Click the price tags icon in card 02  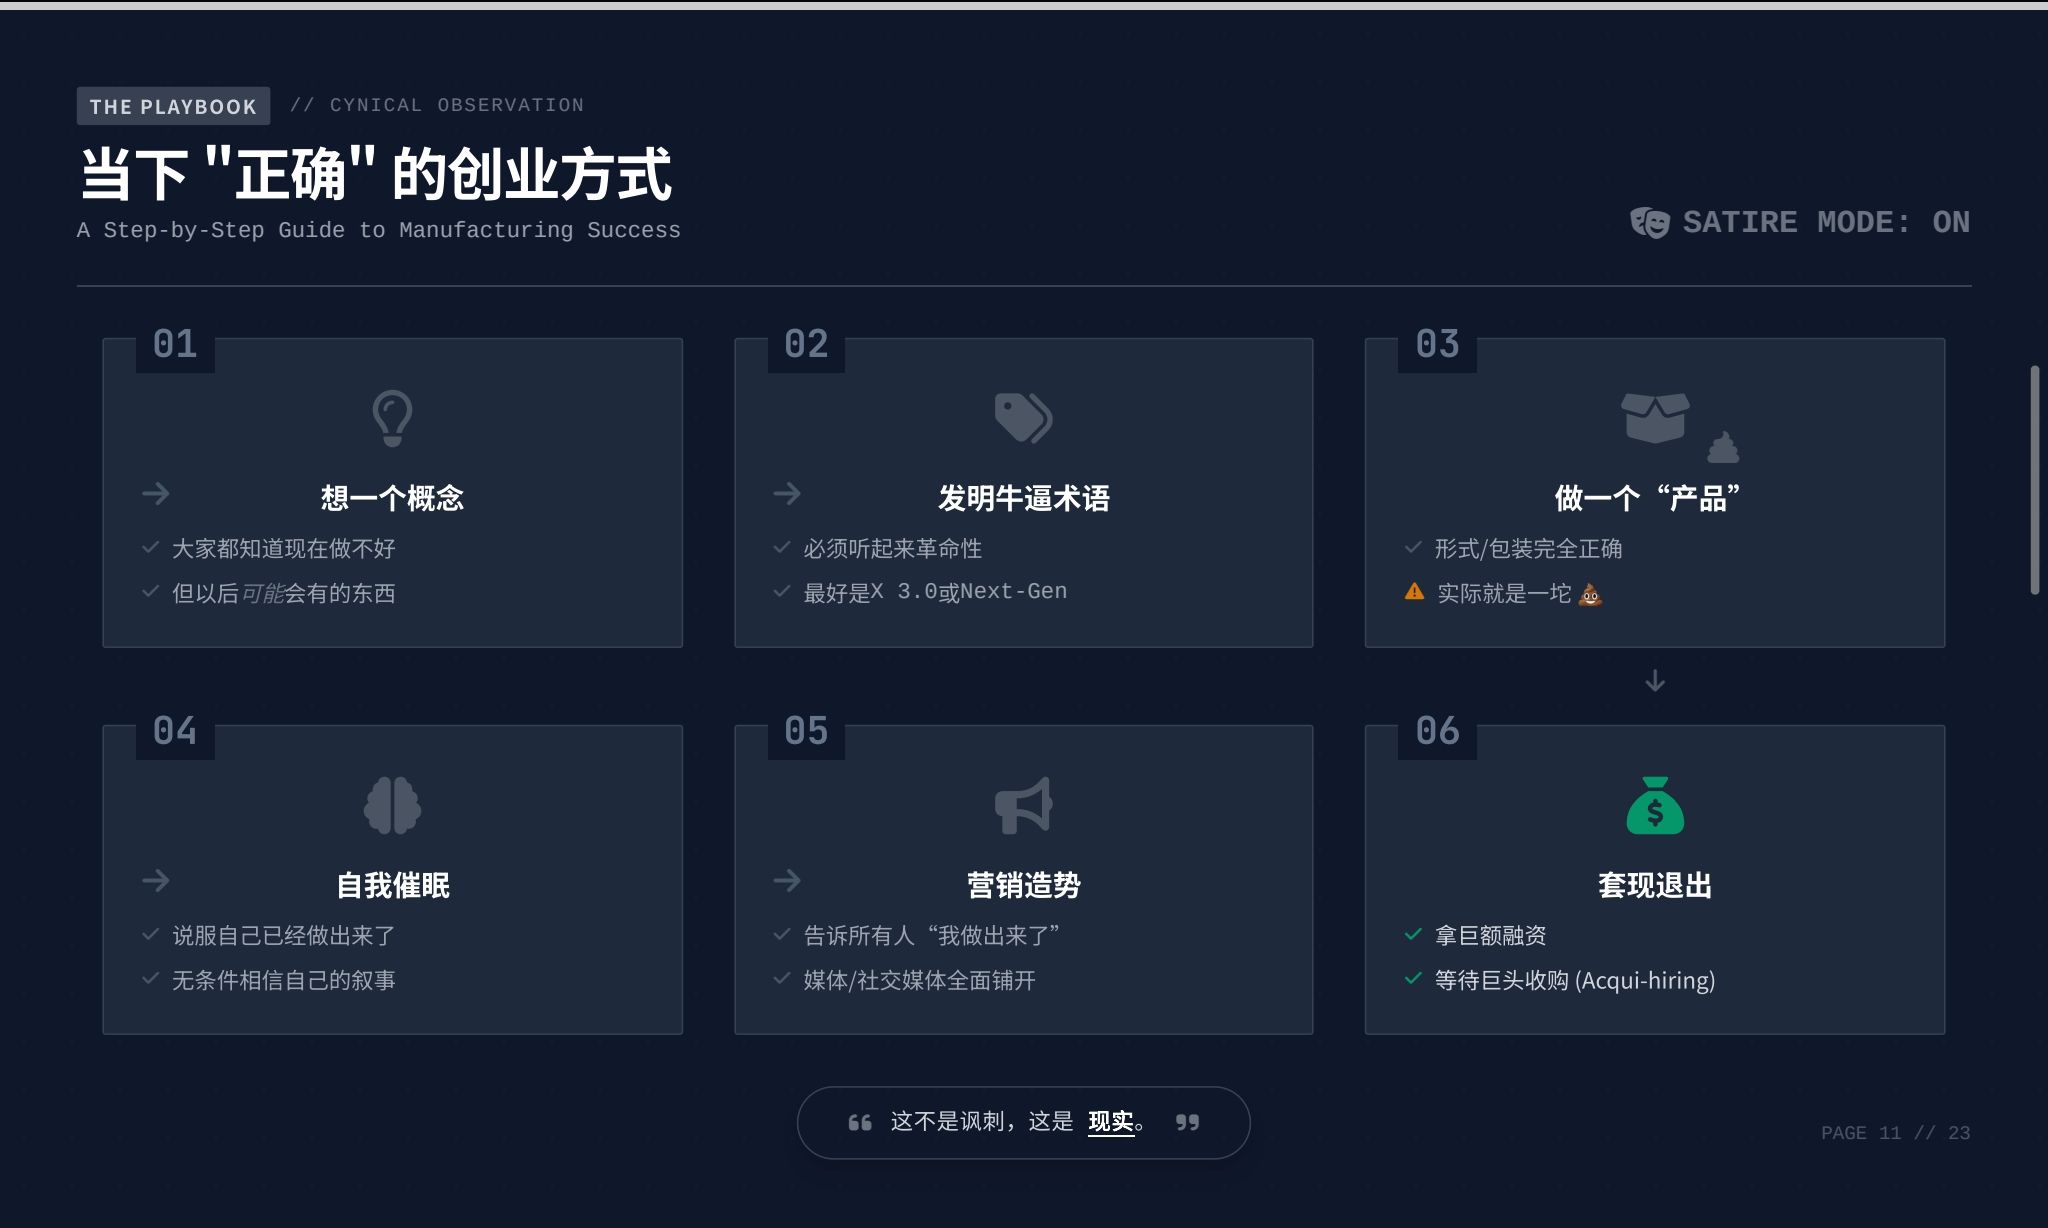1023,418
